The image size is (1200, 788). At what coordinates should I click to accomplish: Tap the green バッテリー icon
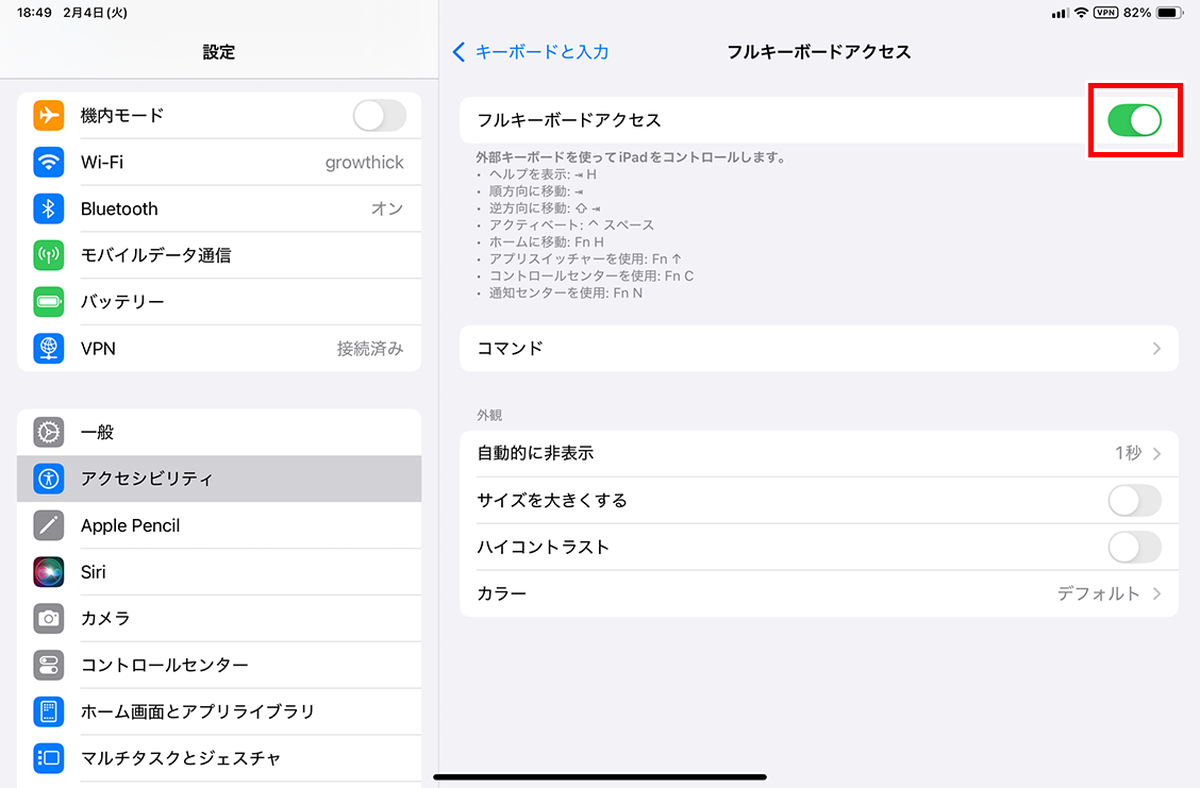[48, 302]
